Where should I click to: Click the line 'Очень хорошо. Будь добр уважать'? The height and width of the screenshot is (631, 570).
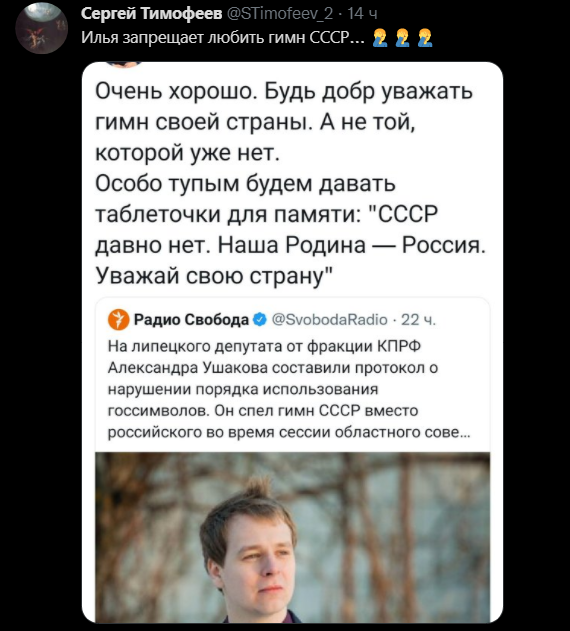coord(284,91)
